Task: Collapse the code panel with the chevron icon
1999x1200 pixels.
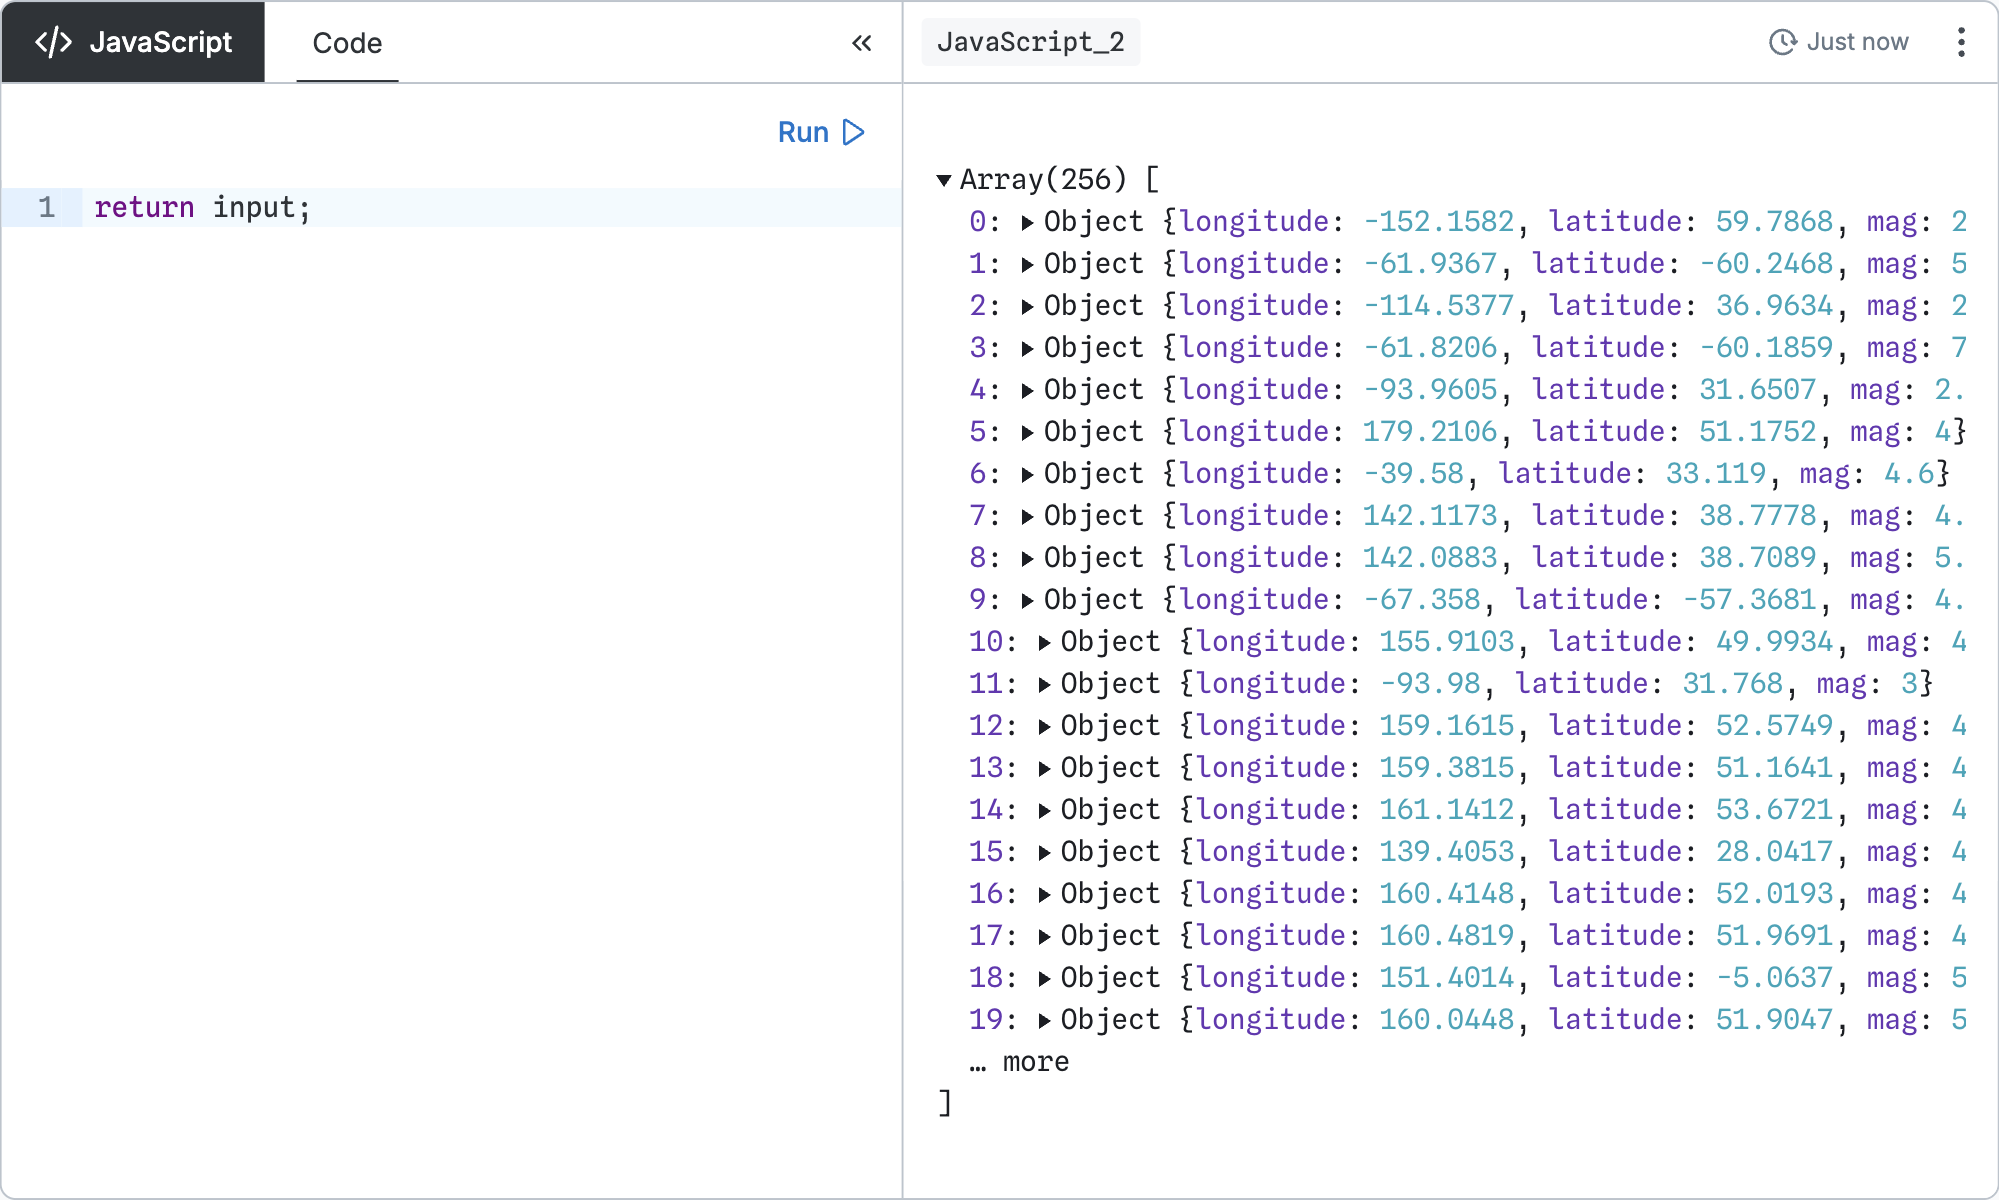Action: point(862,43)
